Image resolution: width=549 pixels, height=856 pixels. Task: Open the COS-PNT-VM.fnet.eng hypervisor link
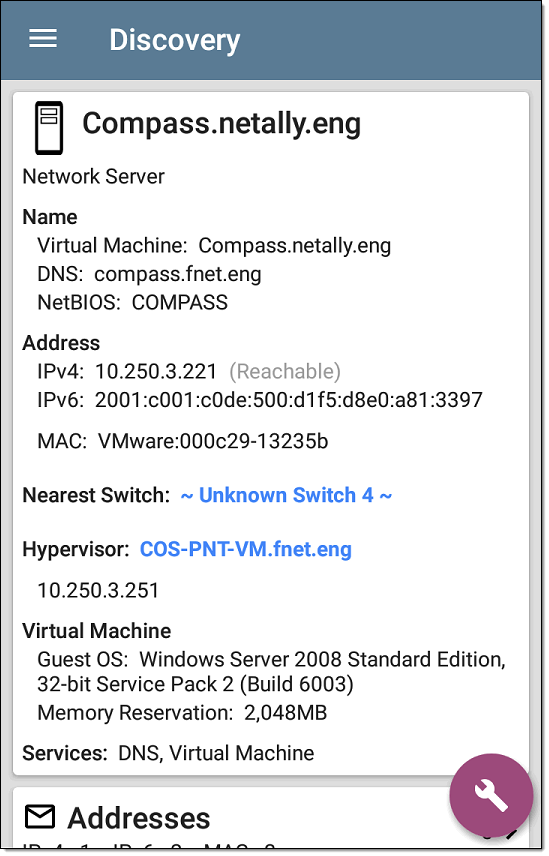(x=246, y=549)
